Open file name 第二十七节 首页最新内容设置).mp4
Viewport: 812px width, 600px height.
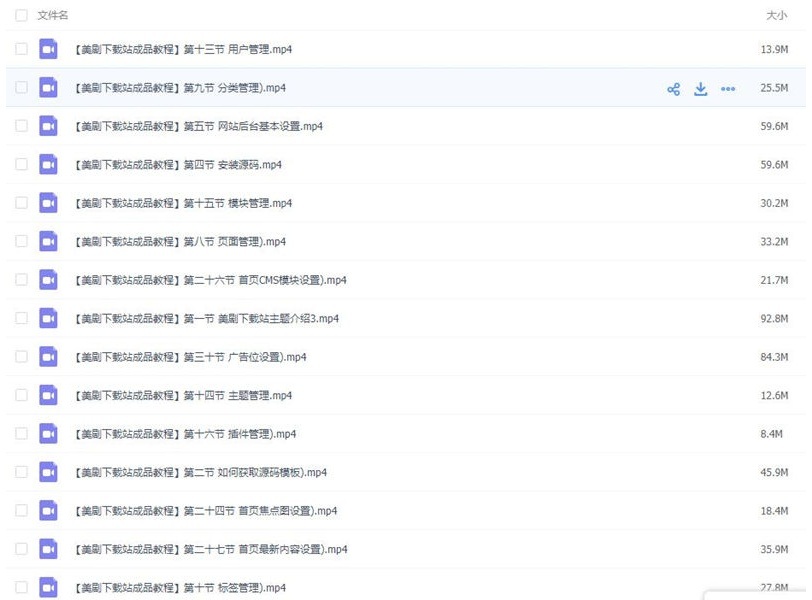coord(211,549)
